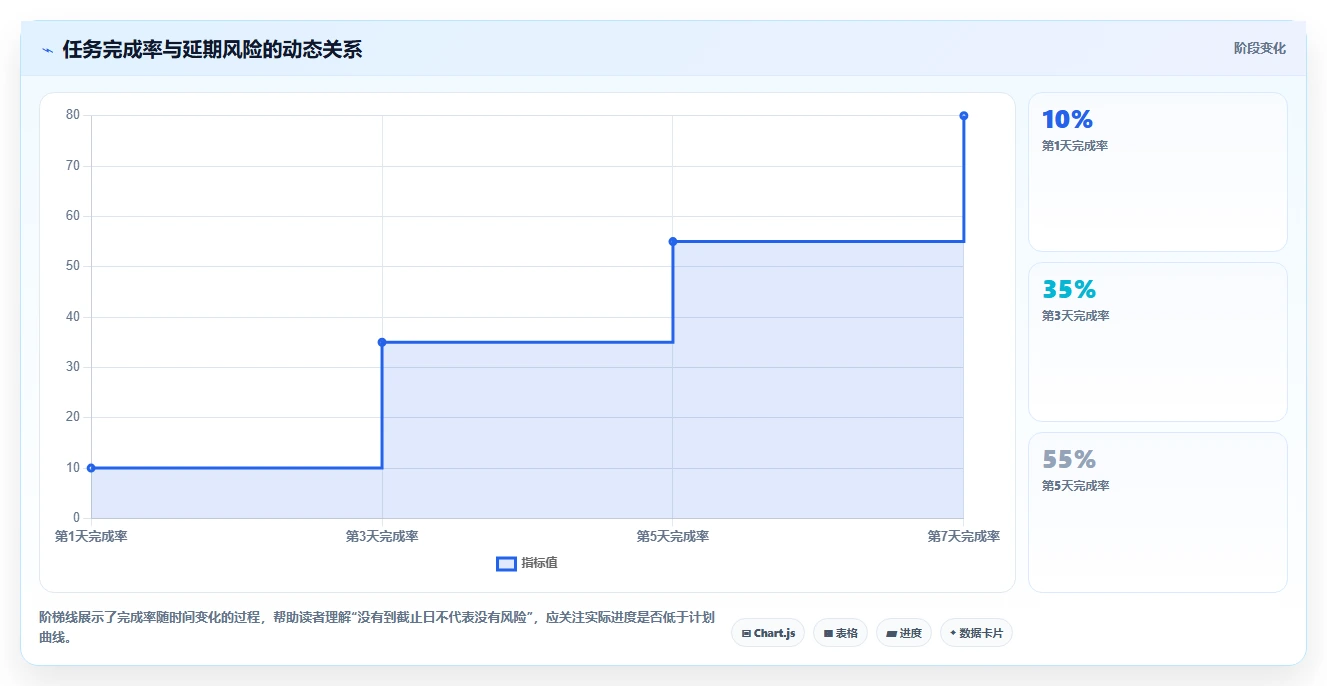Click the lightning icon beside the title
The width and height of the screenshot is (1327, 686).
coord(47,50)
